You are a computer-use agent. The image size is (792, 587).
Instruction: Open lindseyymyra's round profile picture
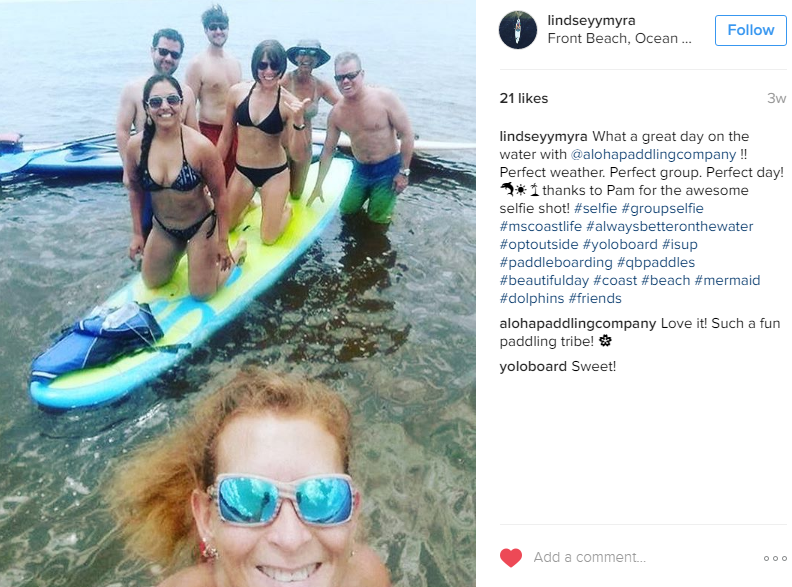point(518,30)
